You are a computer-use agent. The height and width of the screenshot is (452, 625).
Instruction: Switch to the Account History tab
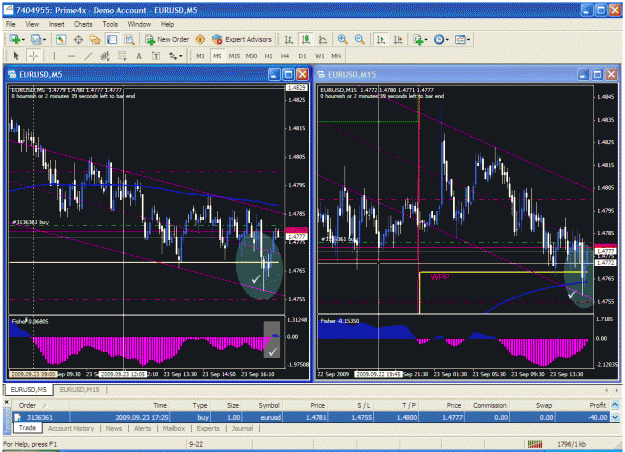click(x=71, y=428)
